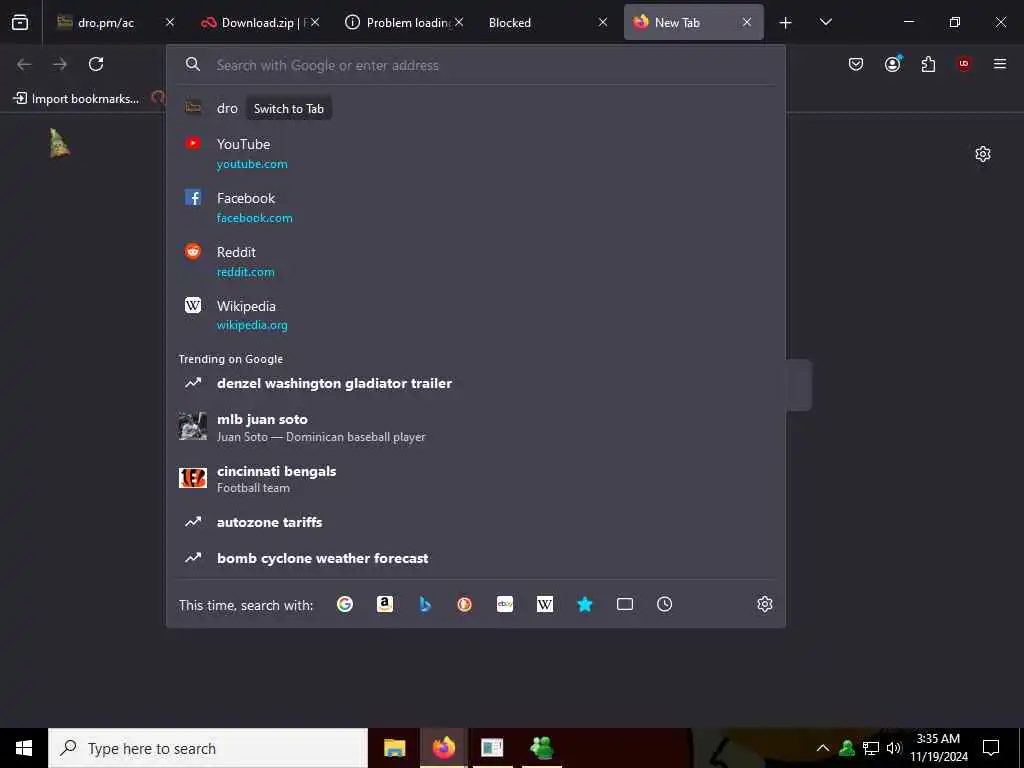Search this time with Wikipedia icon
1024x768 pixels.
pos(545,604)
